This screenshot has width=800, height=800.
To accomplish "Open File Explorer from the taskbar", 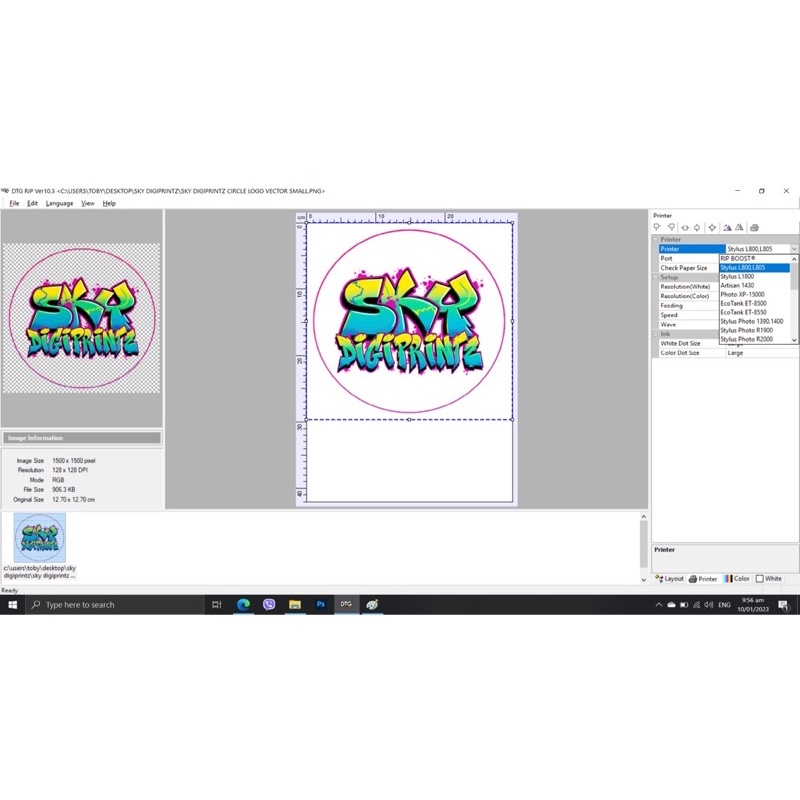I will 295,605.
